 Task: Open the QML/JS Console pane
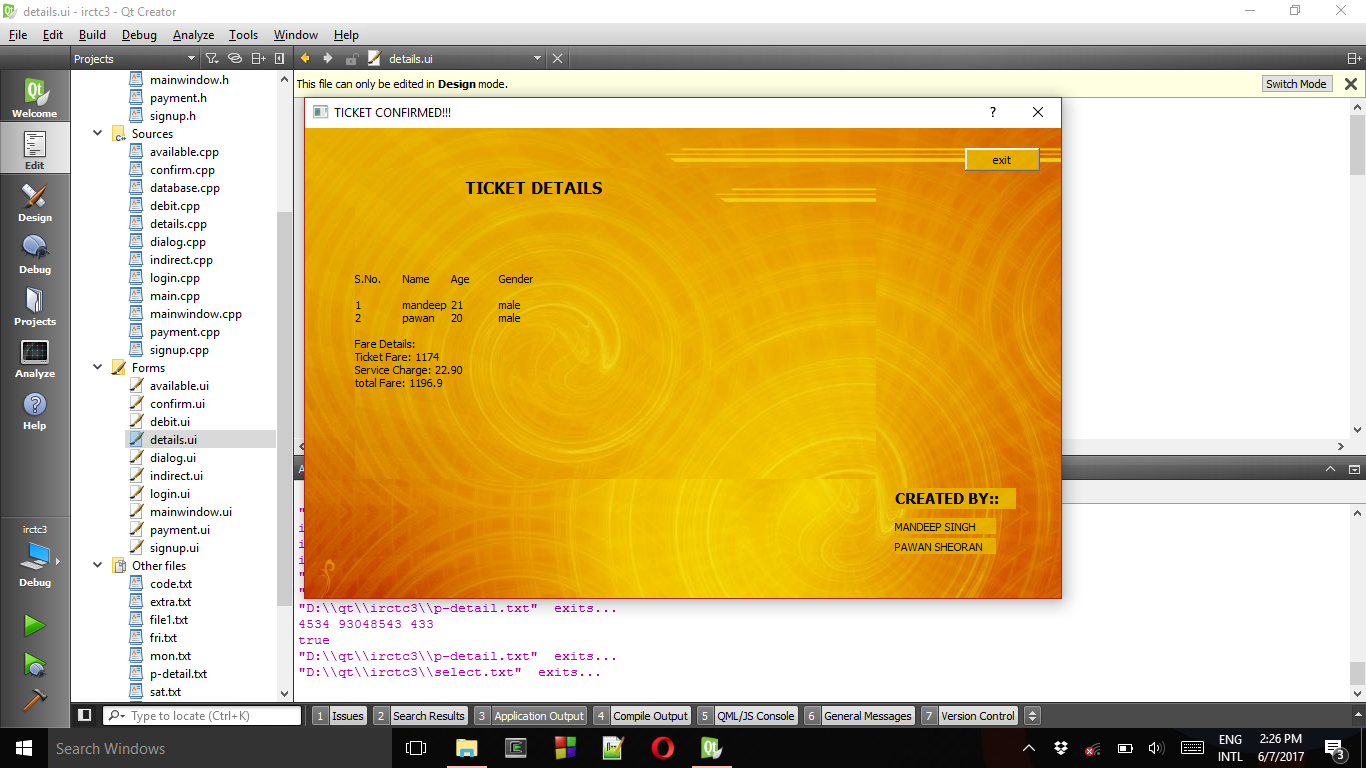click(748, 715)
